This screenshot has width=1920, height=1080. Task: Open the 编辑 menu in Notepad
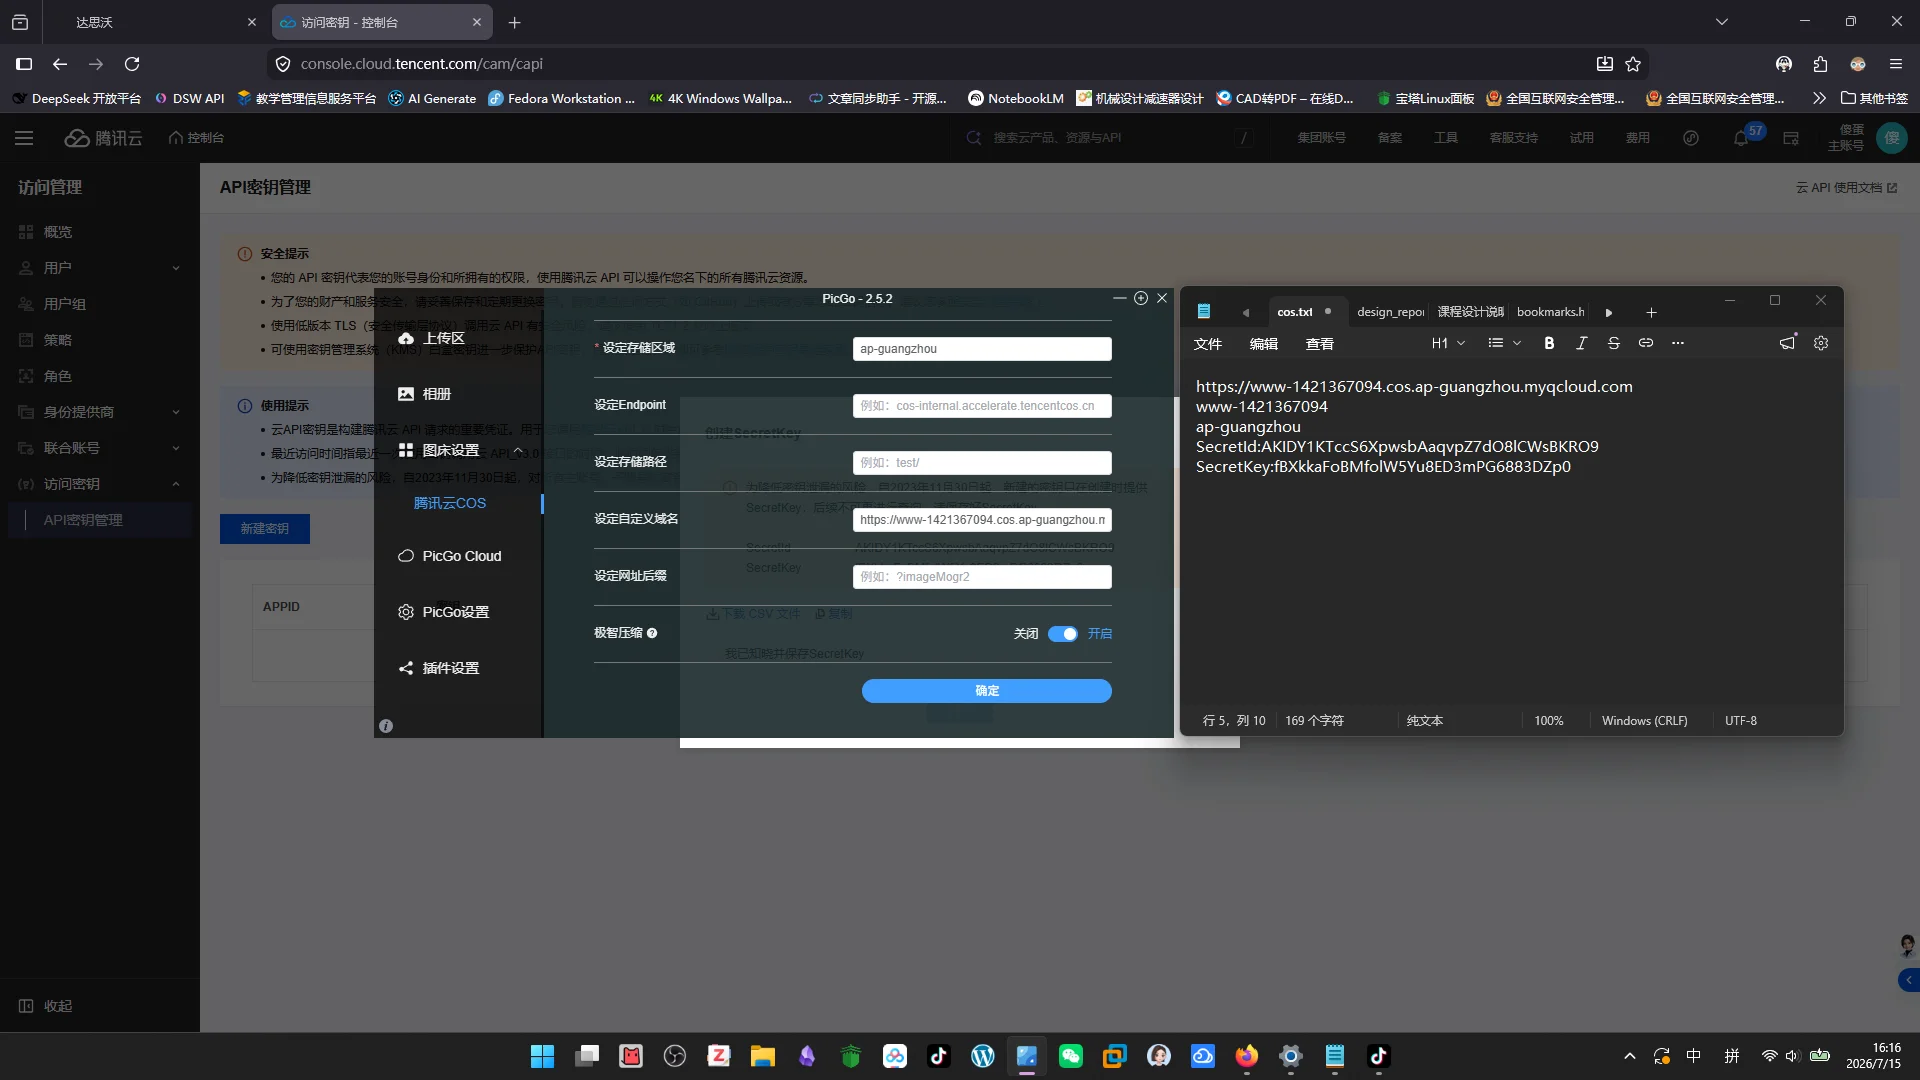point(1264,344)
